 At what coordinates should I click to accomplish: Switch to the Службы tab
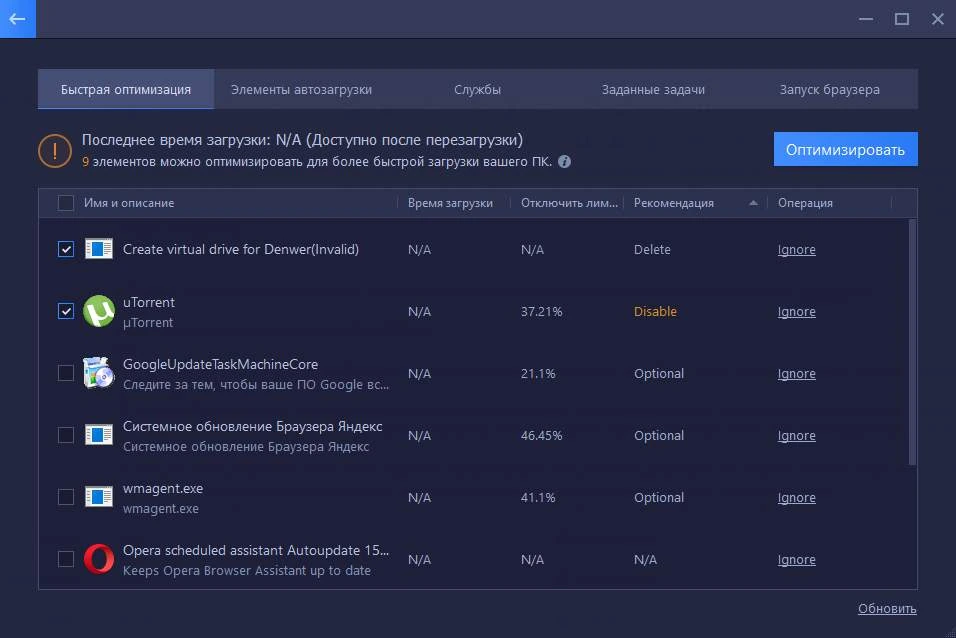pos(477,89)
